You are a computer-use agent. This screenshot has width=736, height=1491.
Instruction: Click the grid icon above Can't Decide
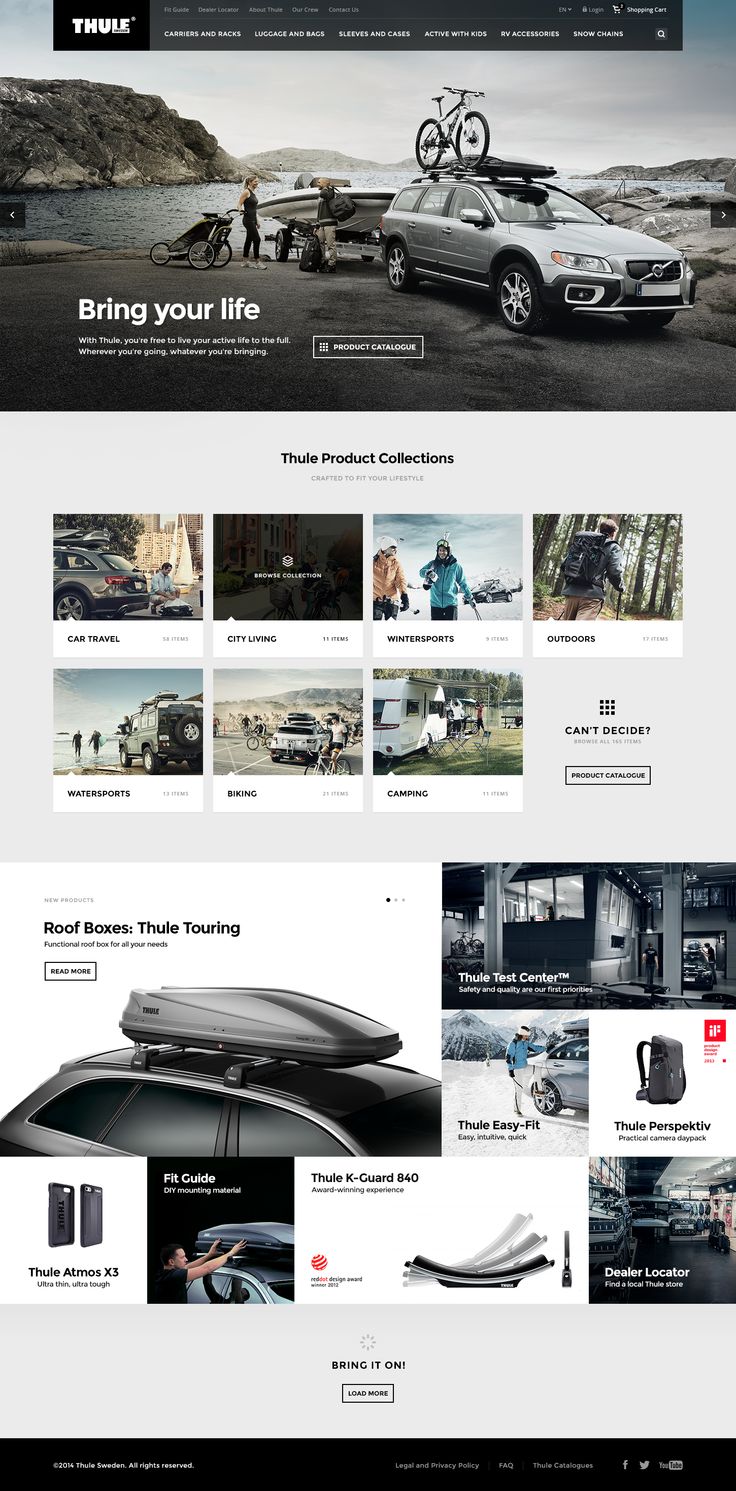point(607,708)
